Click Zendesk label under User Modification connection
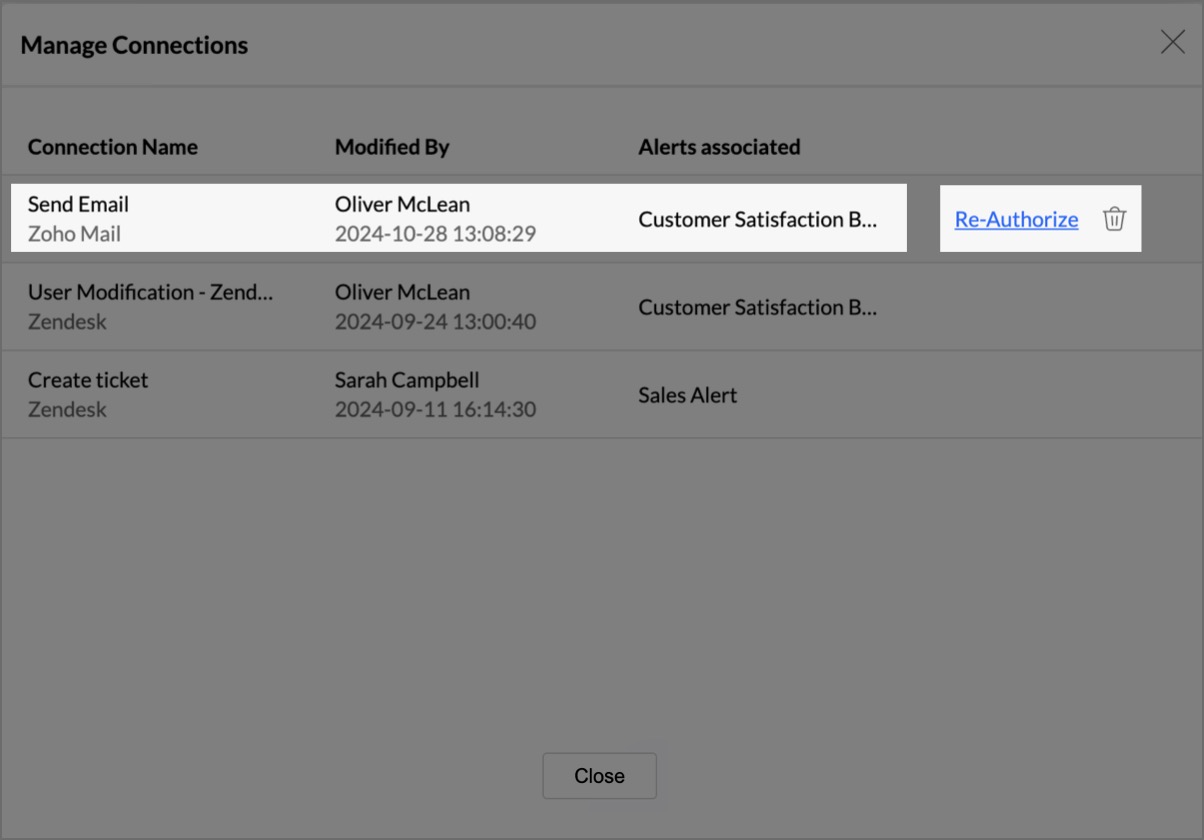Screen dimensions: 1204x840 67,322
